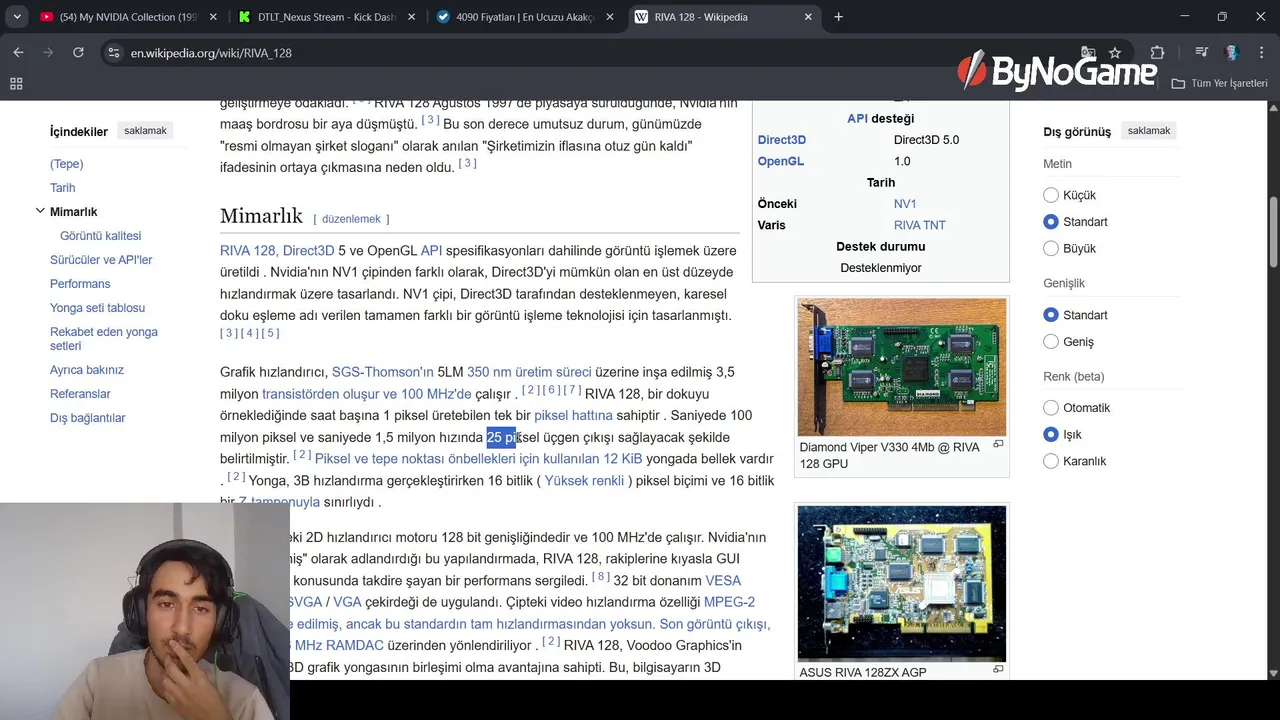Select Standart width option
Screen dimensions: 1280x720
[x=1051, y=315]
